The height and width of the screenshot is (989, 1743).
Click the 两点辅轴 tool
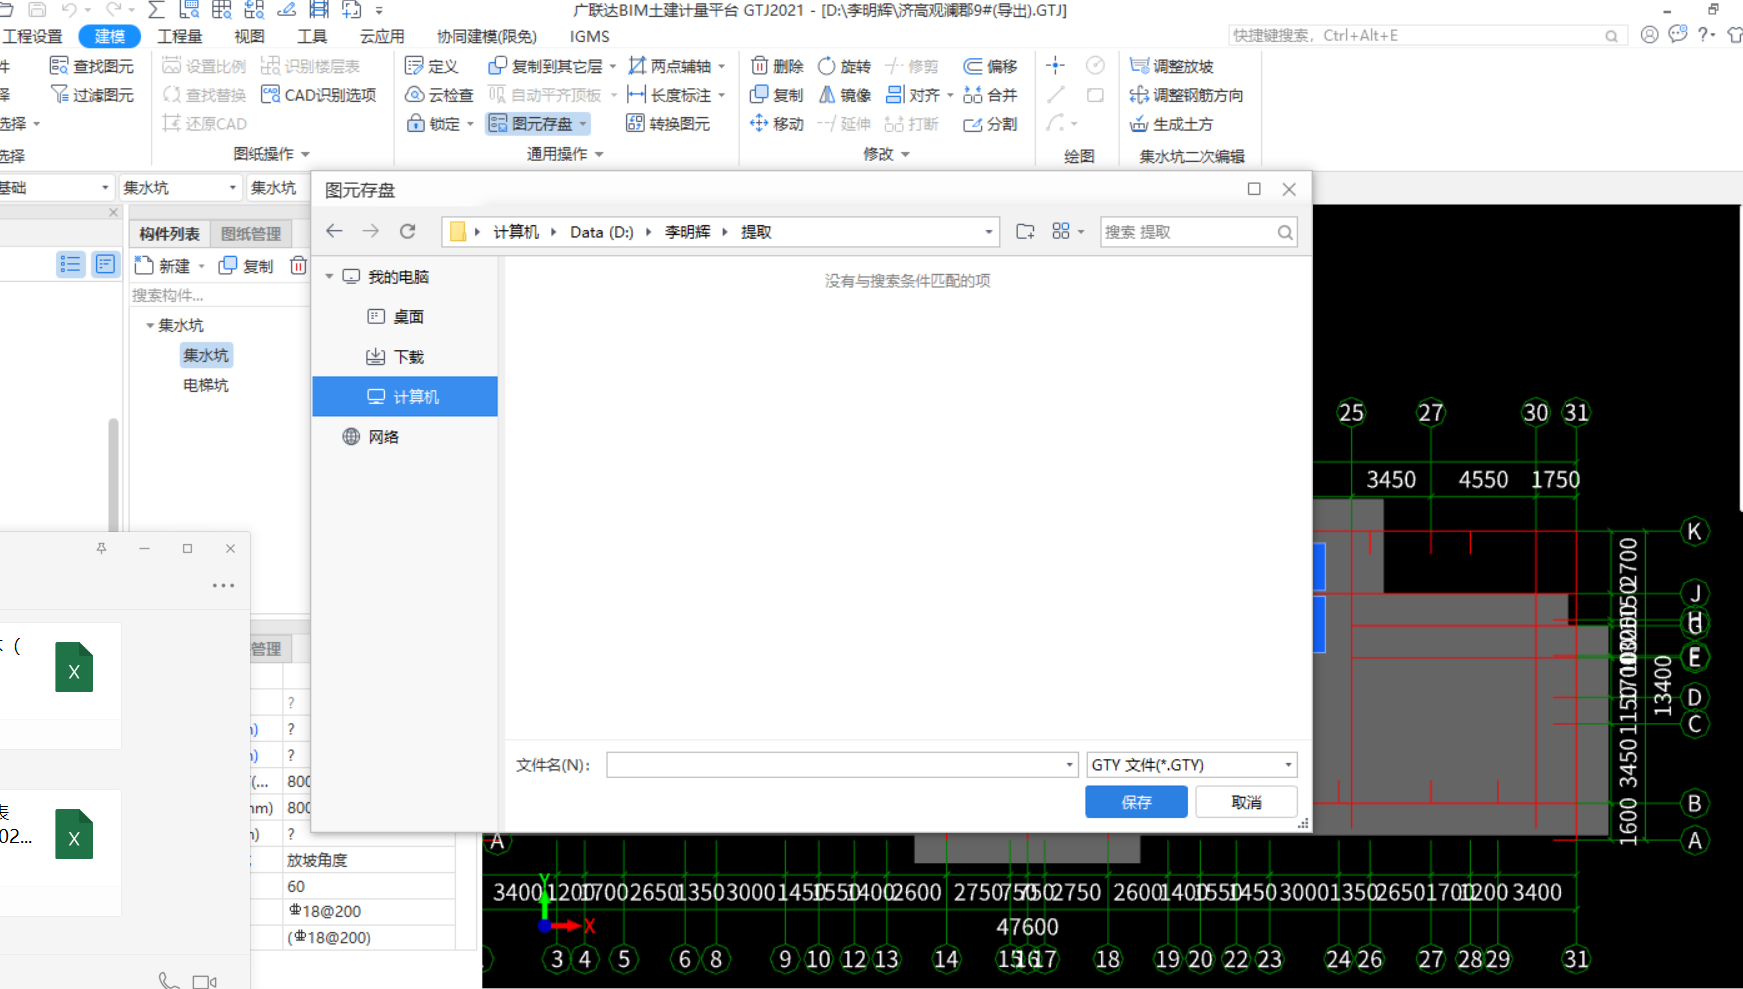click(670, 66)
